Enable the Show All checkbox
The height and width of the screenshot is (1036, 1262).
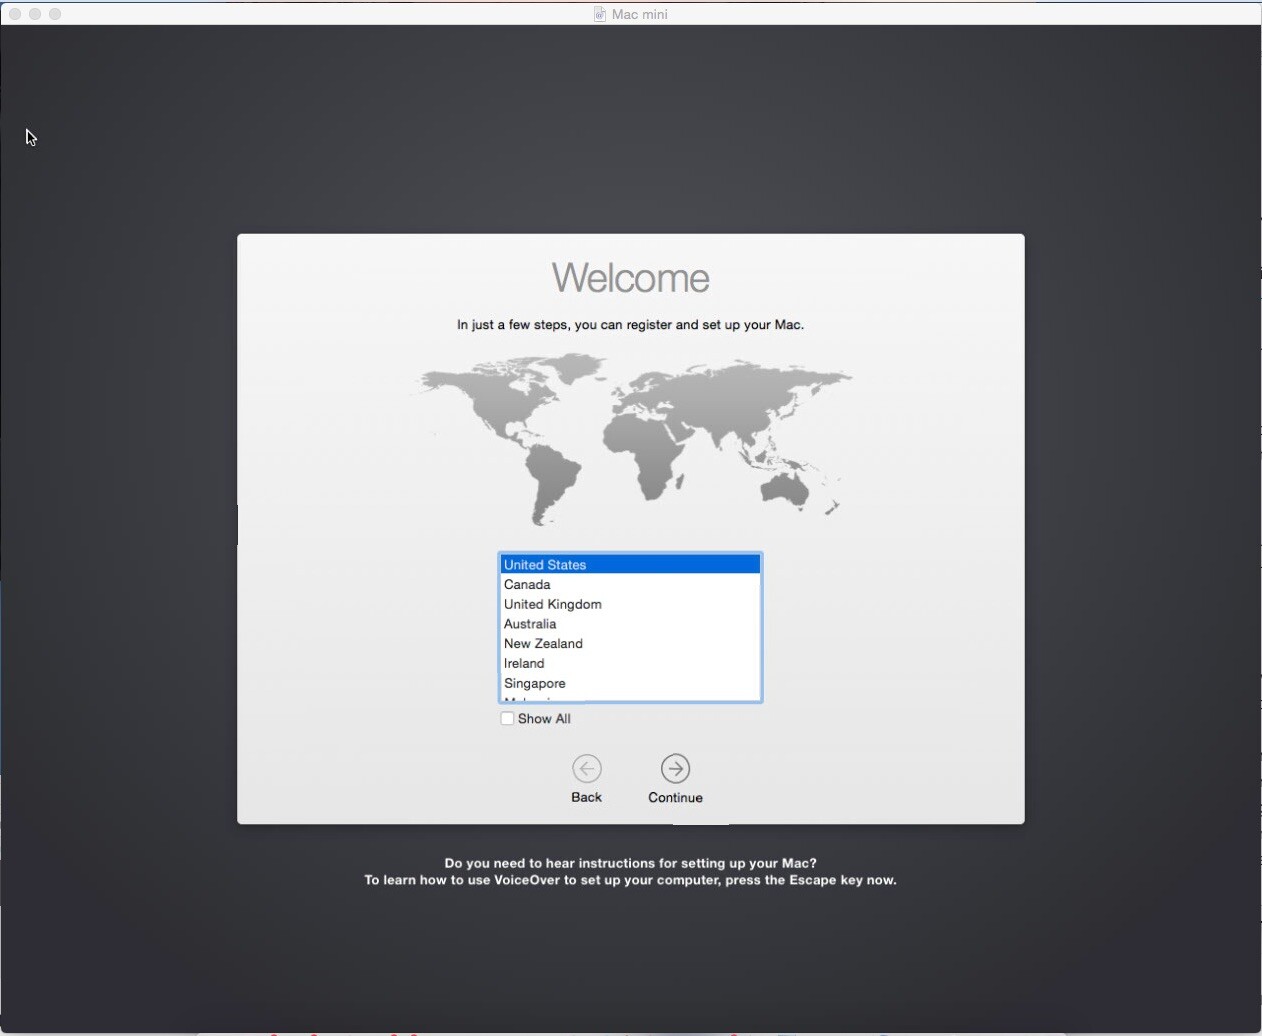[x=507, y=718]
